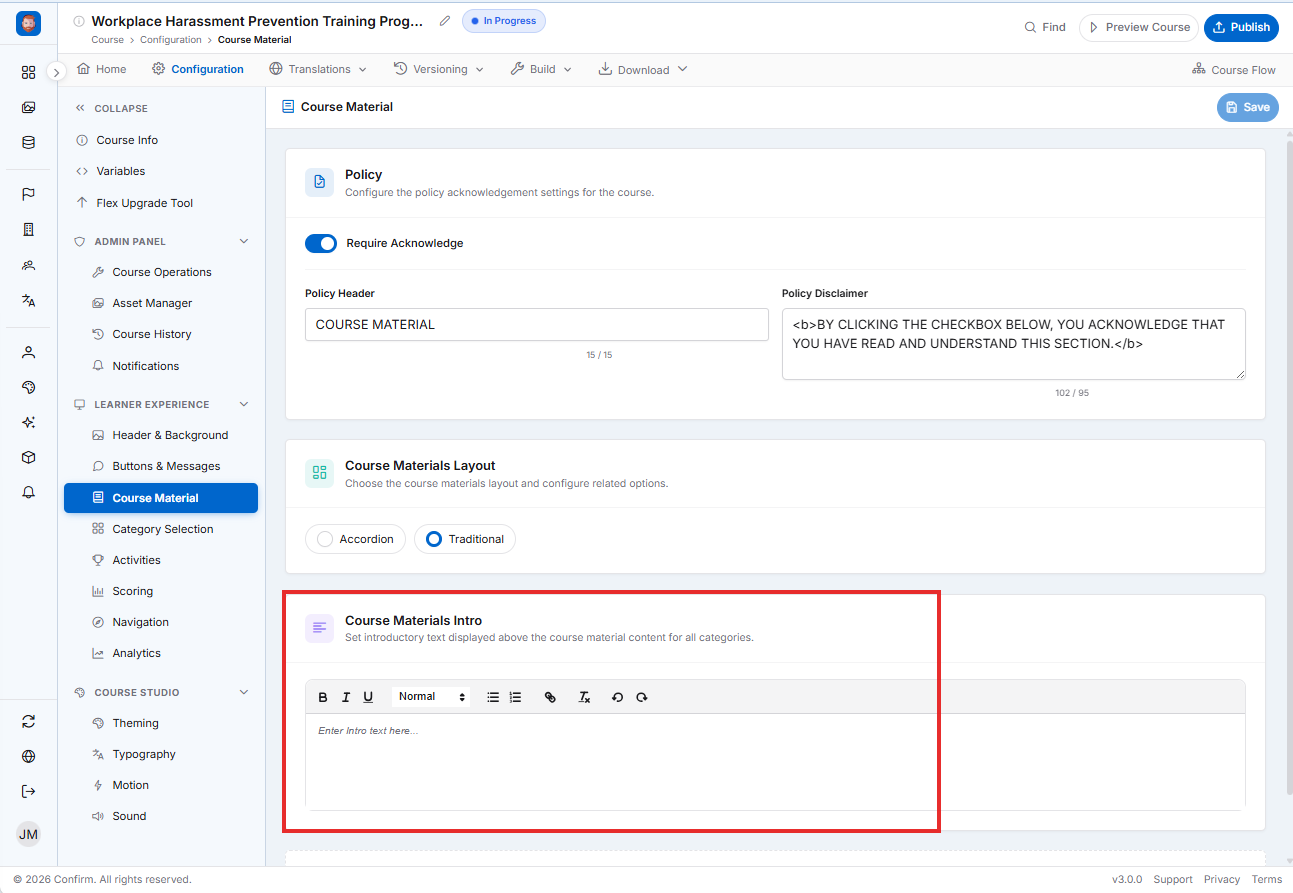Go to Category Selection in sidebar
1293x893 pixels.
[162, 529]
